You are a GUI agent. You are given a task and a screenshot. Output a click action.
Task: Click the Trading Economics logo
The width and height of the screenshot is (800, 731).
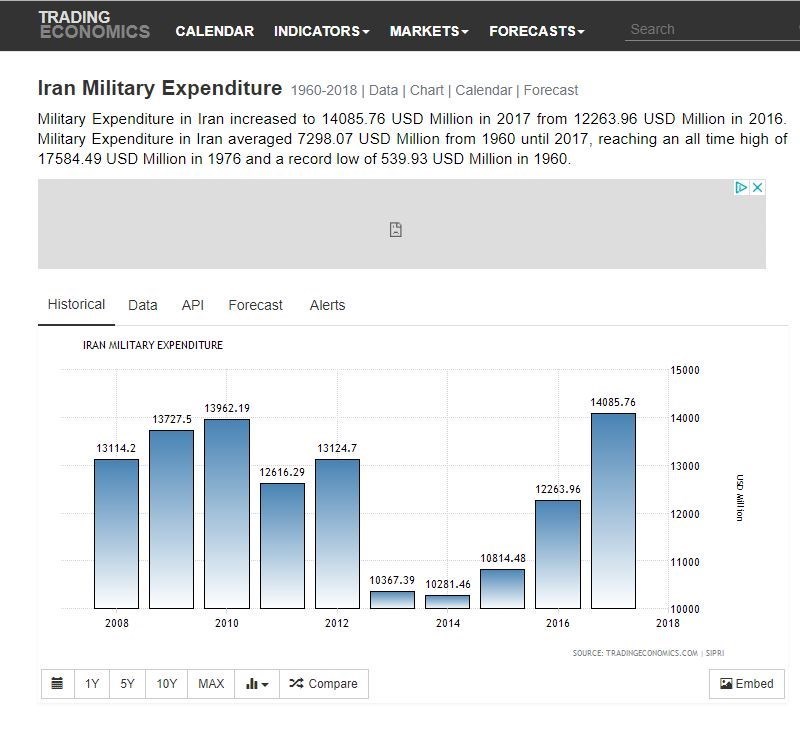point(93,25)
